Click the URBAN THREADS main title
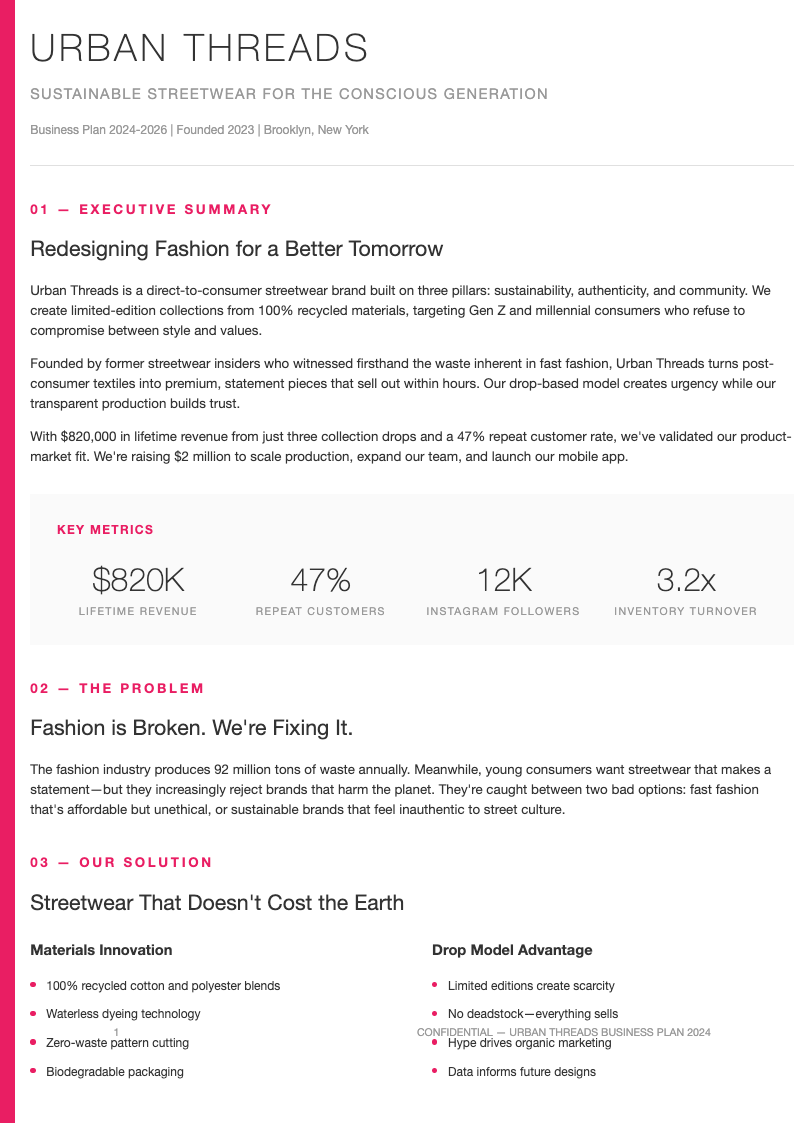Screen dimensions: 794x1123 tap(199, 48)
